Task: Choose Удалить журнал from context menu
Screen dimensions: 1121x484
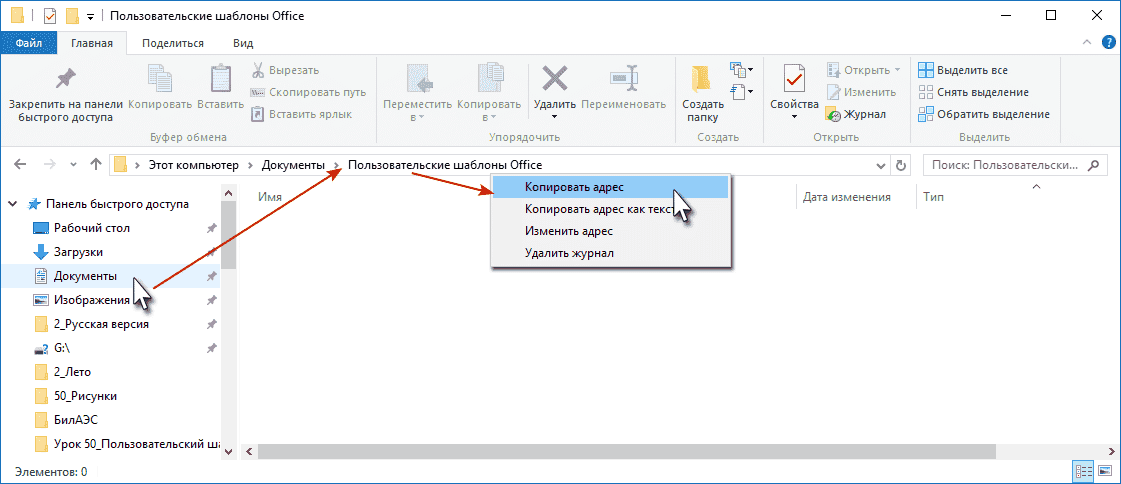Action: [x=610, y=253]
